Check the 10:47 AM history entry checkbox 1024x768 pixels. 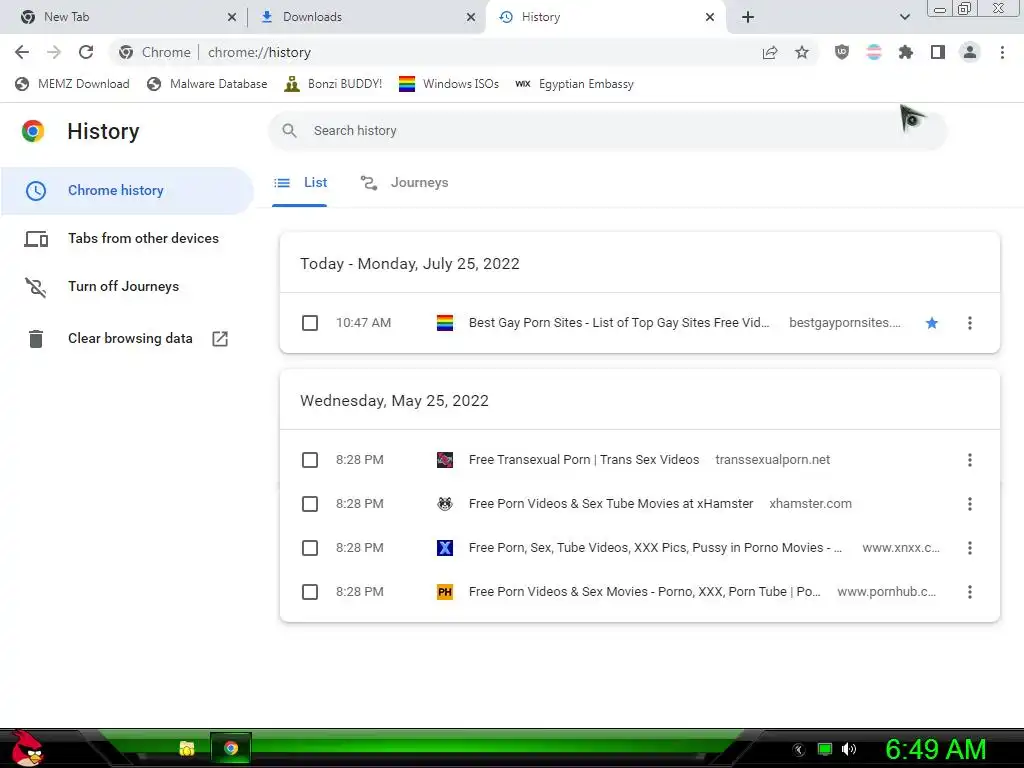310,323
